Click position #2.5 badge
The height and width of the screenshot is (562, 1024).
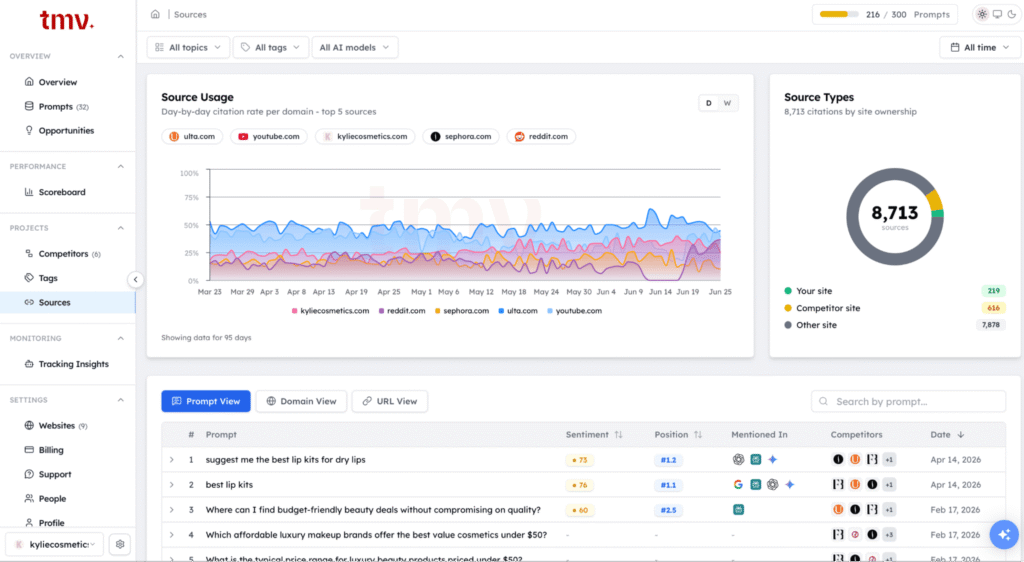(668, 510)
